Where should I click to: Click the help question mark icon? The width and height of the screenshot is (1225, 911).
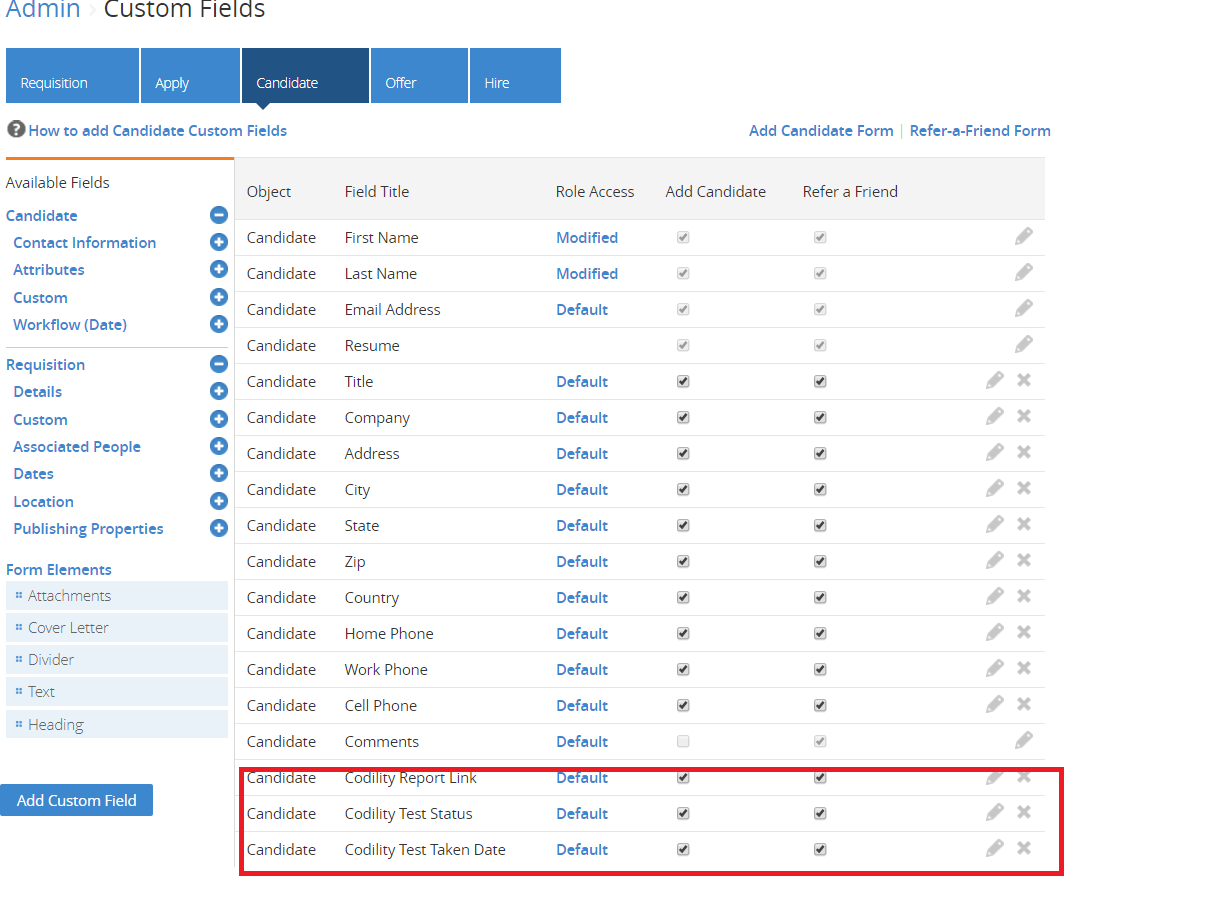pos(16,129)
